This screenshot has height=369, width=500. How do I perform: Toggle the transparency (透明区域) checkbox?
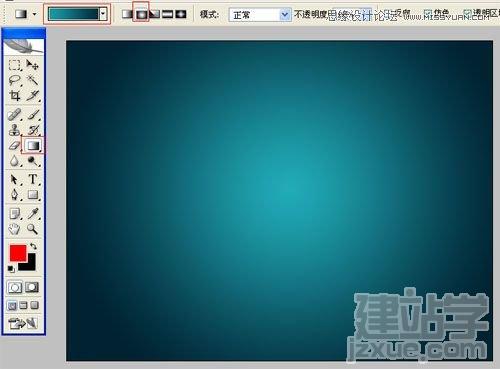pos(467,13)
